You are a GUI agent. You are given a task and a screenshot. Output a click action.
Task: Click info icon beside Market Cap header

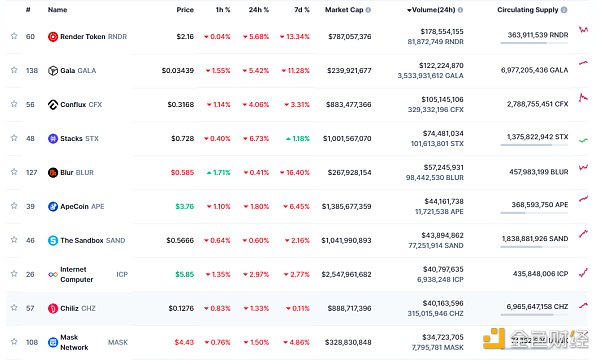tap(368, 10)
